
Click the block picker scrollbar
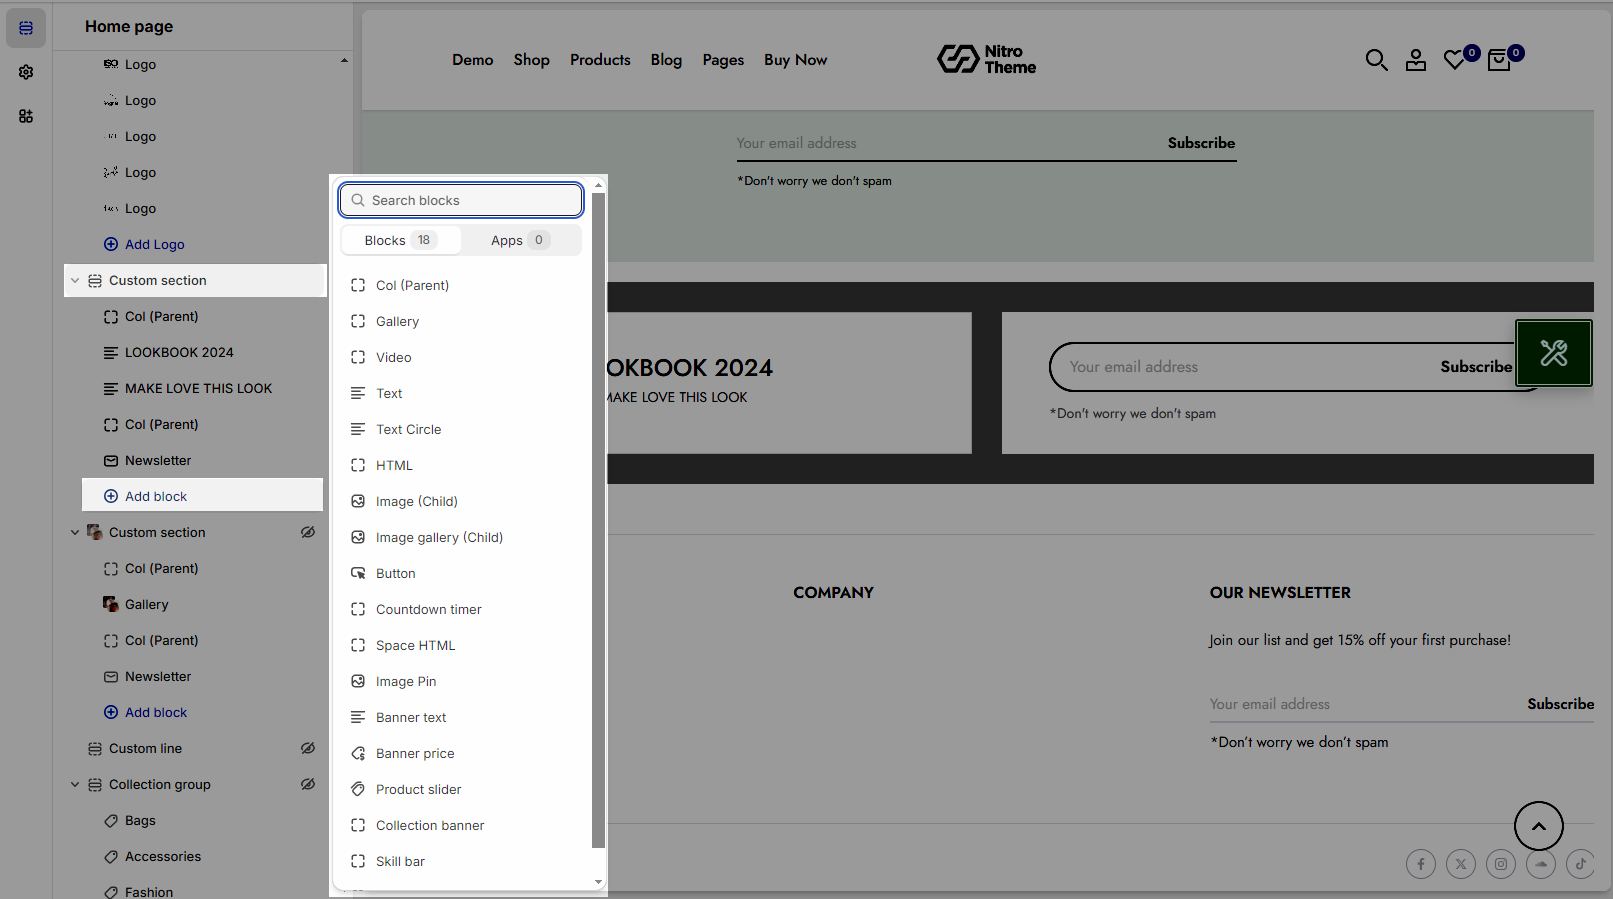coord(599,520)
